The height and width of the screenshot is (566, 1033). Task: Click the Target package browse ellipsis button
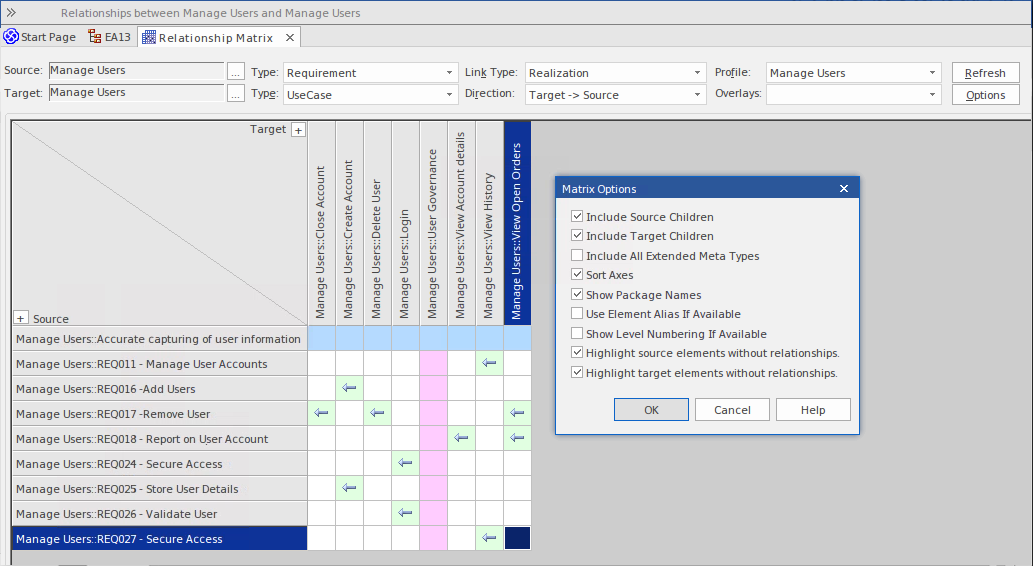(235, 93)
